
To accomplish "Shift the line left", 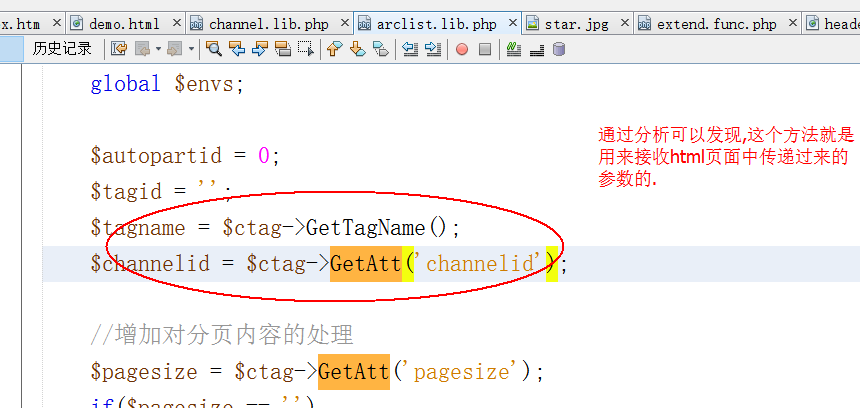I will [410, 48].
